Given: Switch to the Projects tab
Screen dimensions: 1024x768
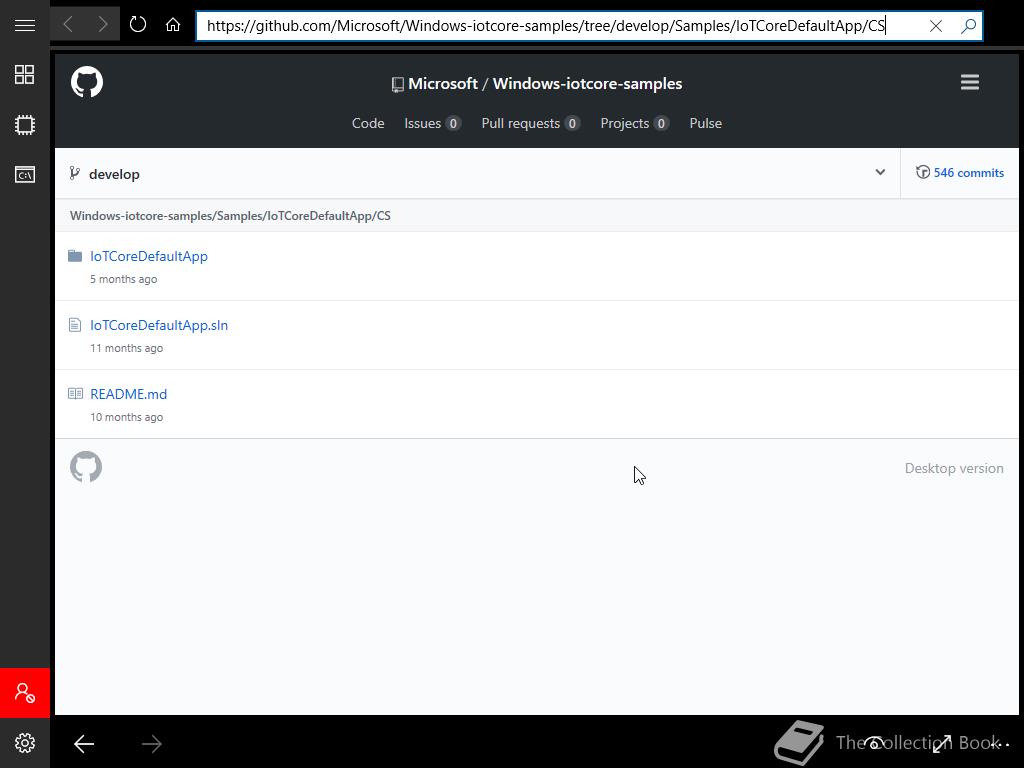Looking at the screenshot, I should (635, 123).
